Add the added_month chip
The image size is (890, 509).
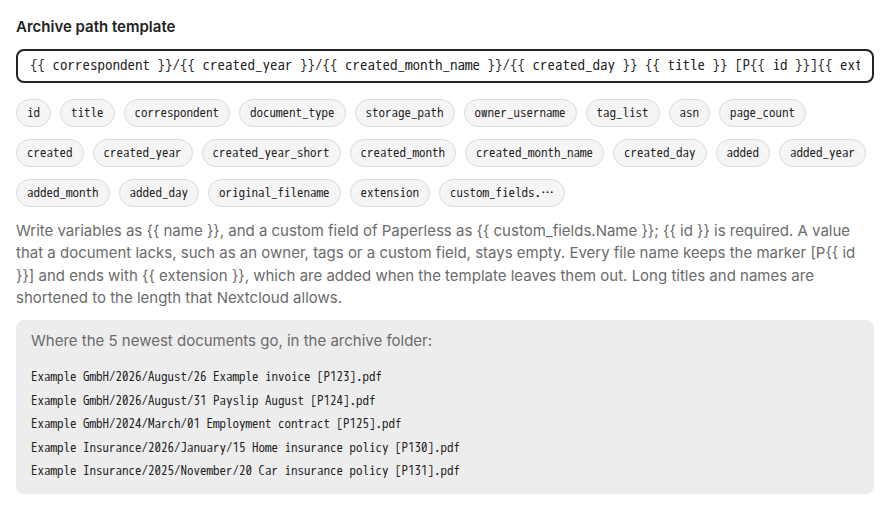click(62, 193)
